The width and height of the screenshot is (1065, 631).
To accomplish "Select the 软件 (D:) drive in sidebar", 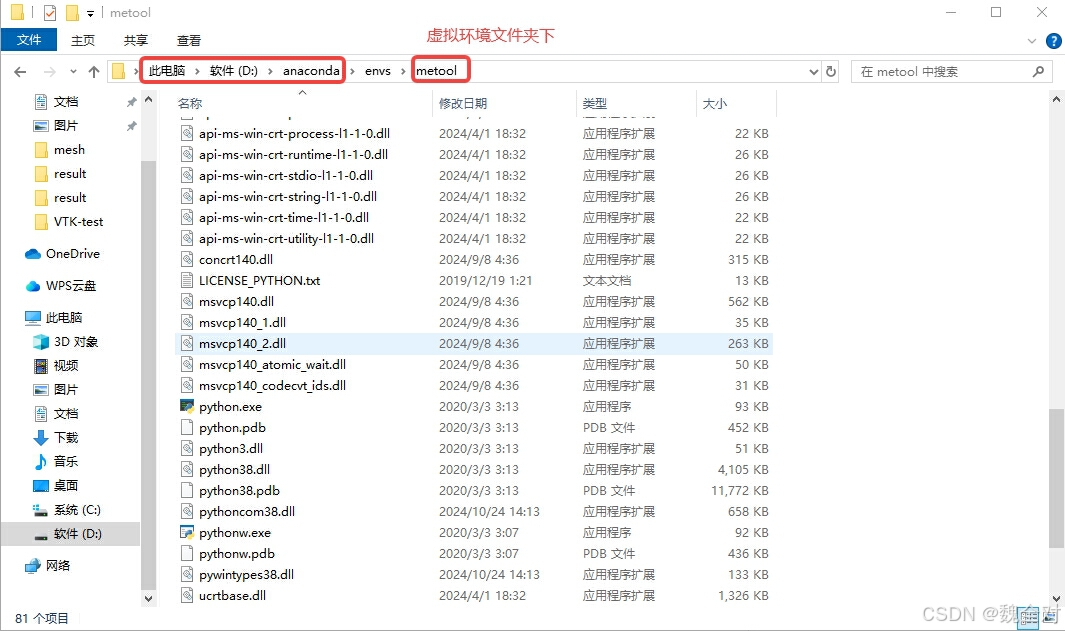I will [71, 534].
